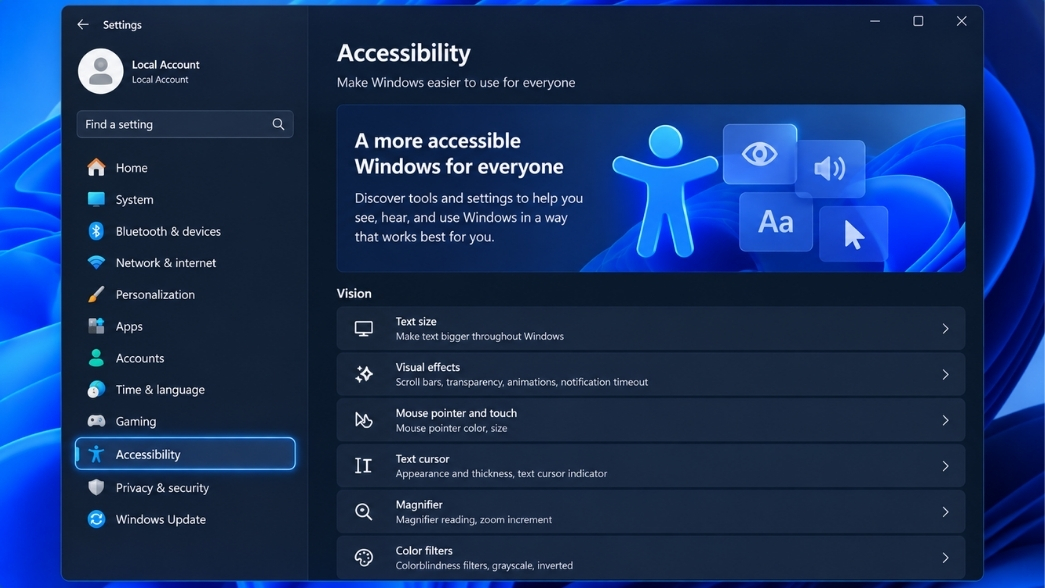
Task: Click the cursor arrow tile in banner
Action: (854, 234)
